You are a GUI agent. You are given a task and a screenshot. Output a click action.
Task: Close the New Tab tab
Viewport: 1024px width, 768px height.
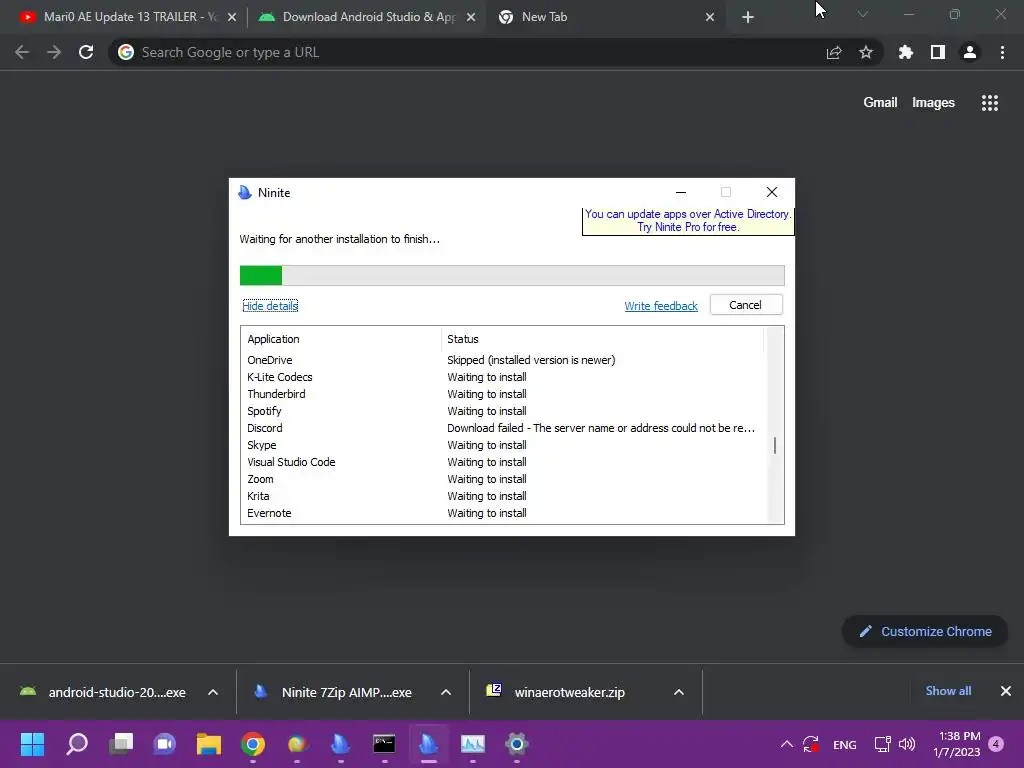[x=710, y=17]
